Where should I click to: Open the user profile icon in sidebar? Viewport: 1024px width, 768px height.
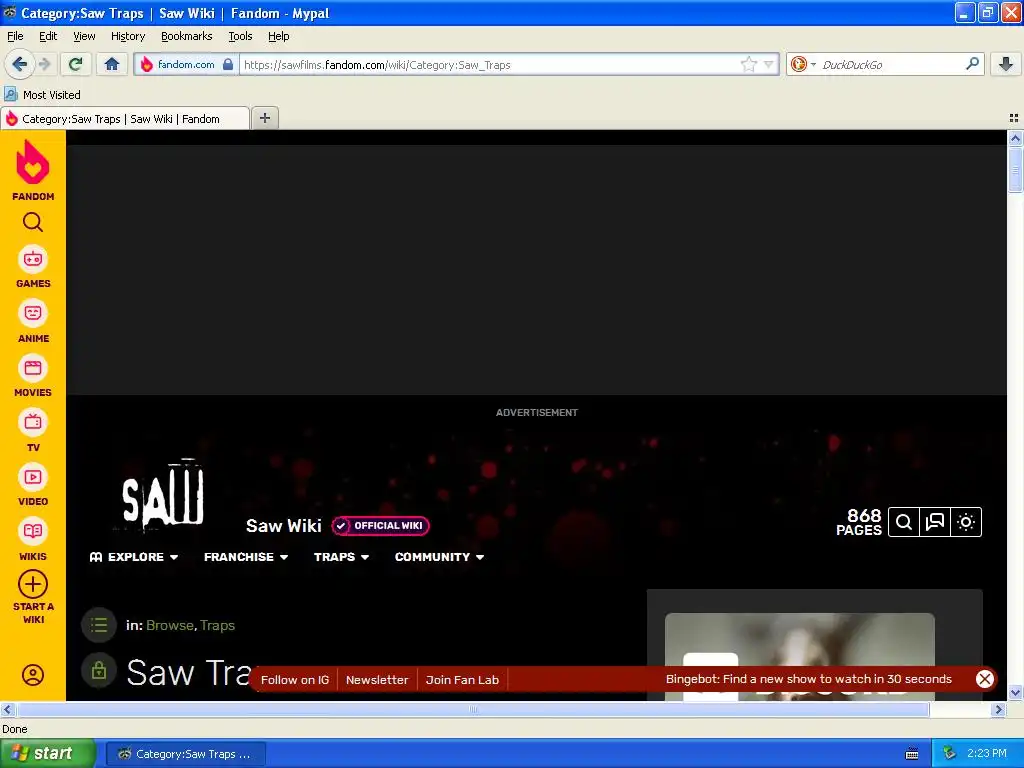33,675
